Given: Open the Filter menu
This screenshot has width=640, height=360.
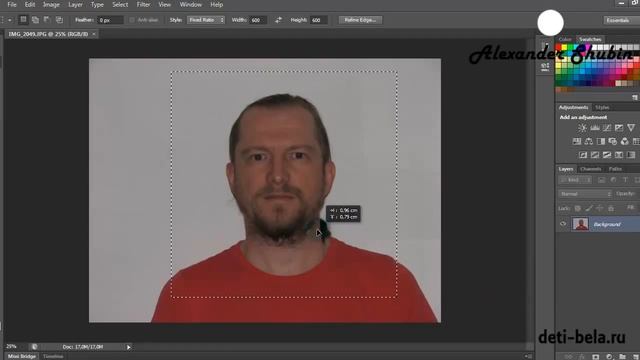Looking at the screenshot, I should coord(143,4).
